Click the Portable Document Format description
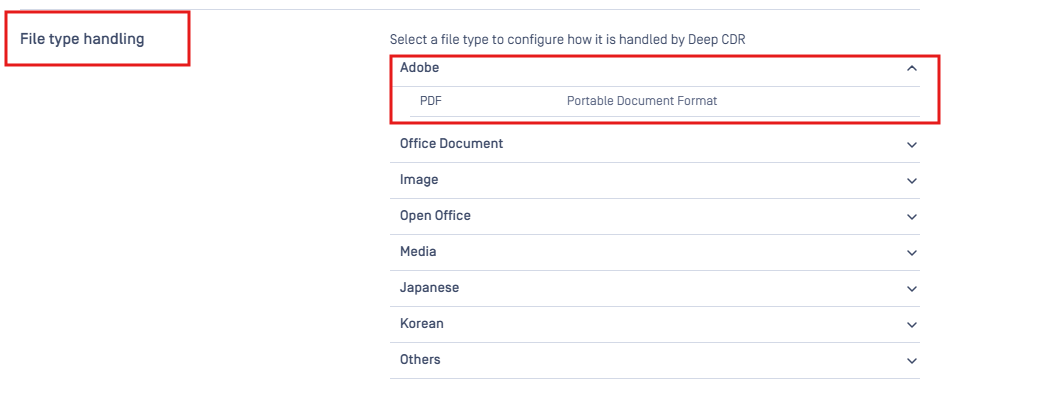This screenshot has height=406, width=1039. [x=642, y=101]
